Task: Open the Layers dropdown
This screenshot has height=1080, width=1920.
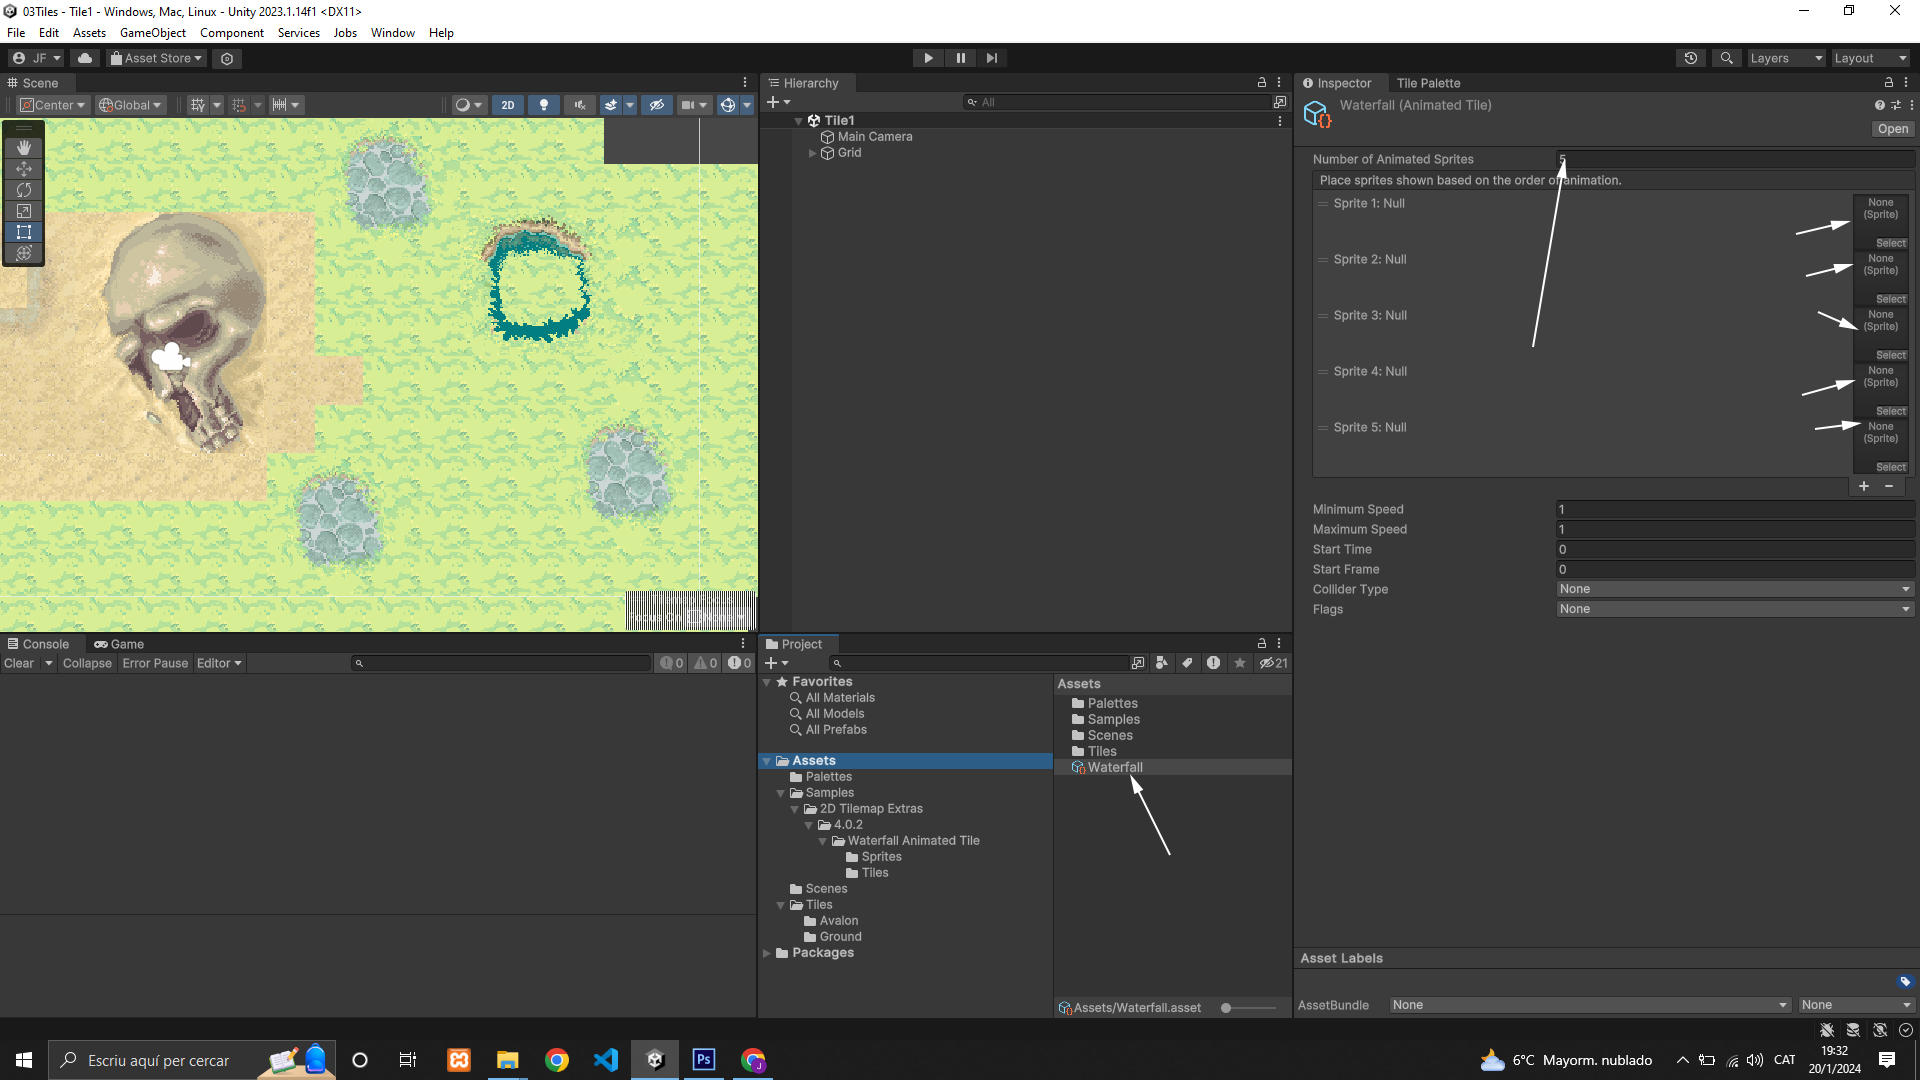Action: pos(1786,58)
